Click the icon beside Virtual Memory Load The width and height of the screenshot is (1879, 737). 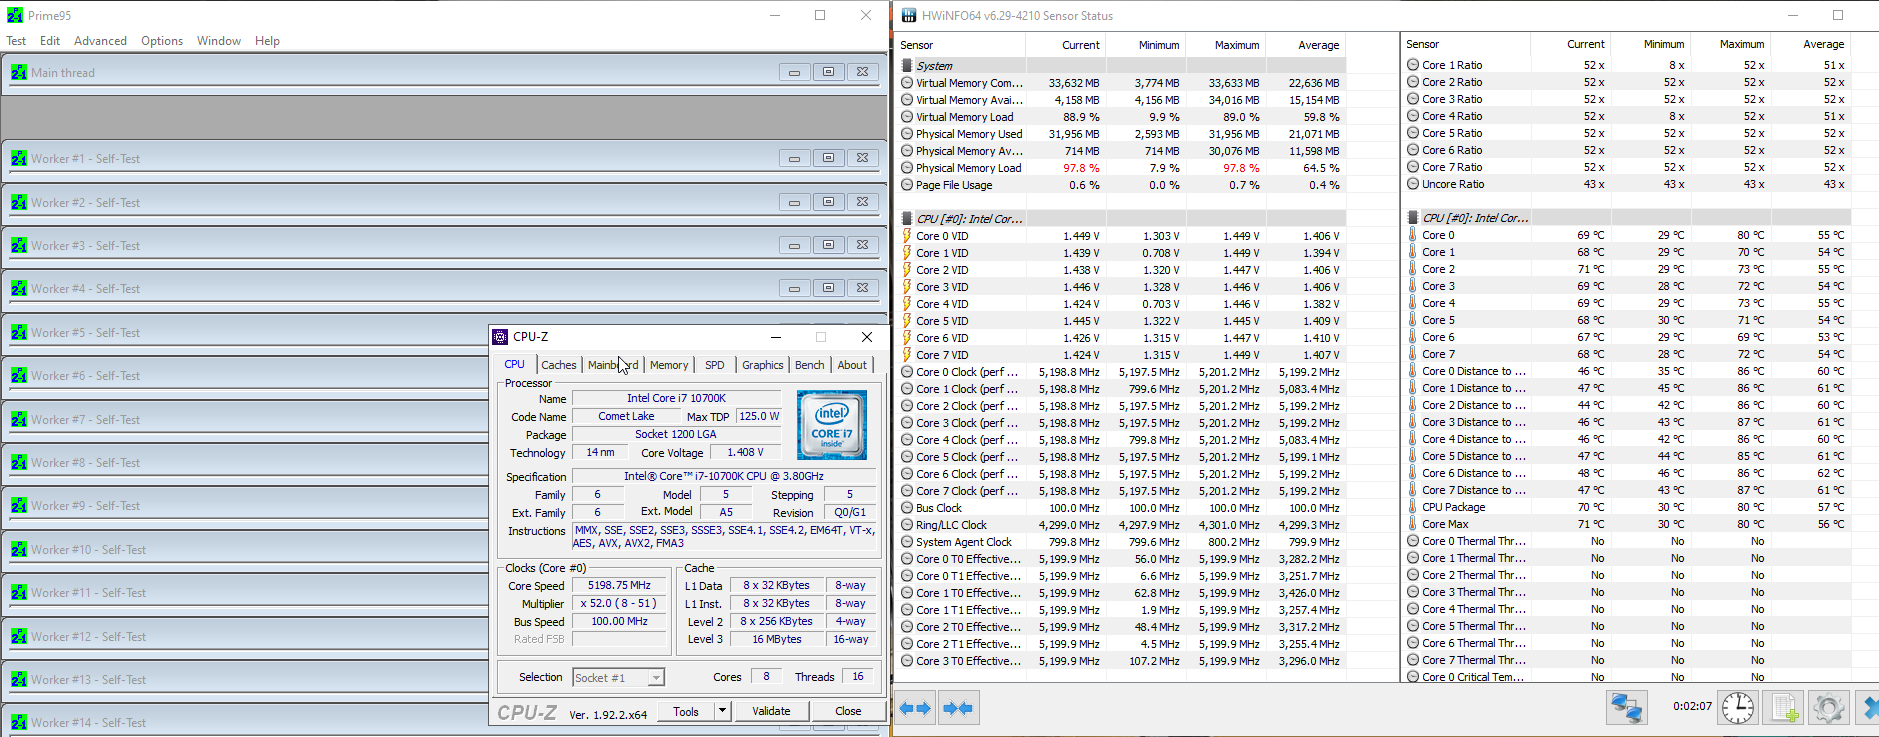tap(907, 117)
